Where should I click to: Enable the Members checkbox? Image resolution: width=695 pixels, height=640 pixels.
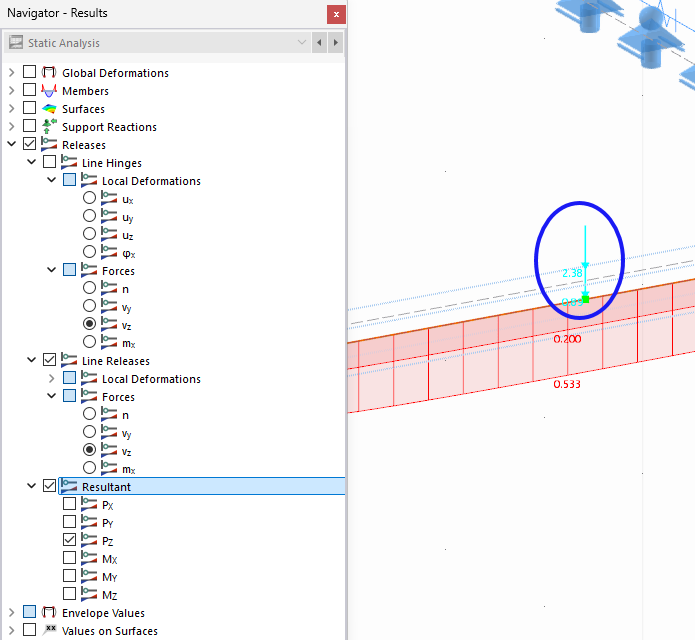click(30, 90)
